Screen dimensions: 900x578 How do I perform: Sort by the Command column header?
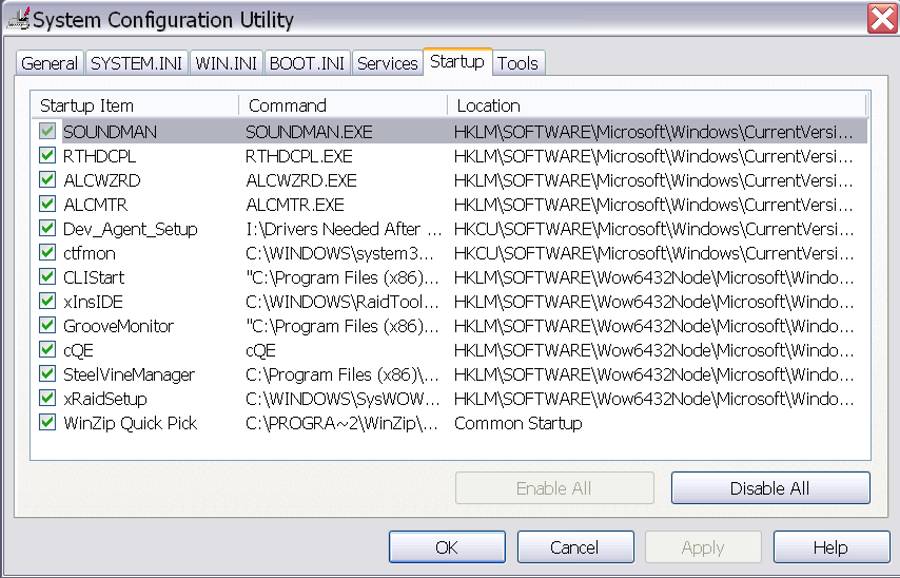343,106
